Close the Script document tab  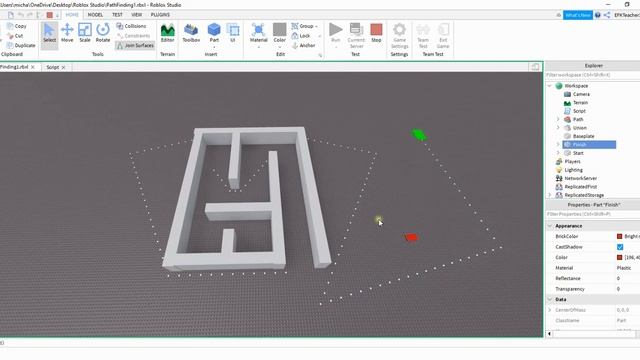[x=63, y=67]
